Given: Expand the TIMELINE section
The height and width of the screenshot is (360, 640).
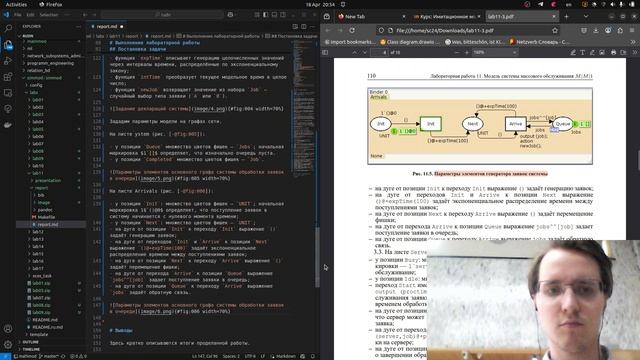Looking at the screenshot, I should point(31,349).
